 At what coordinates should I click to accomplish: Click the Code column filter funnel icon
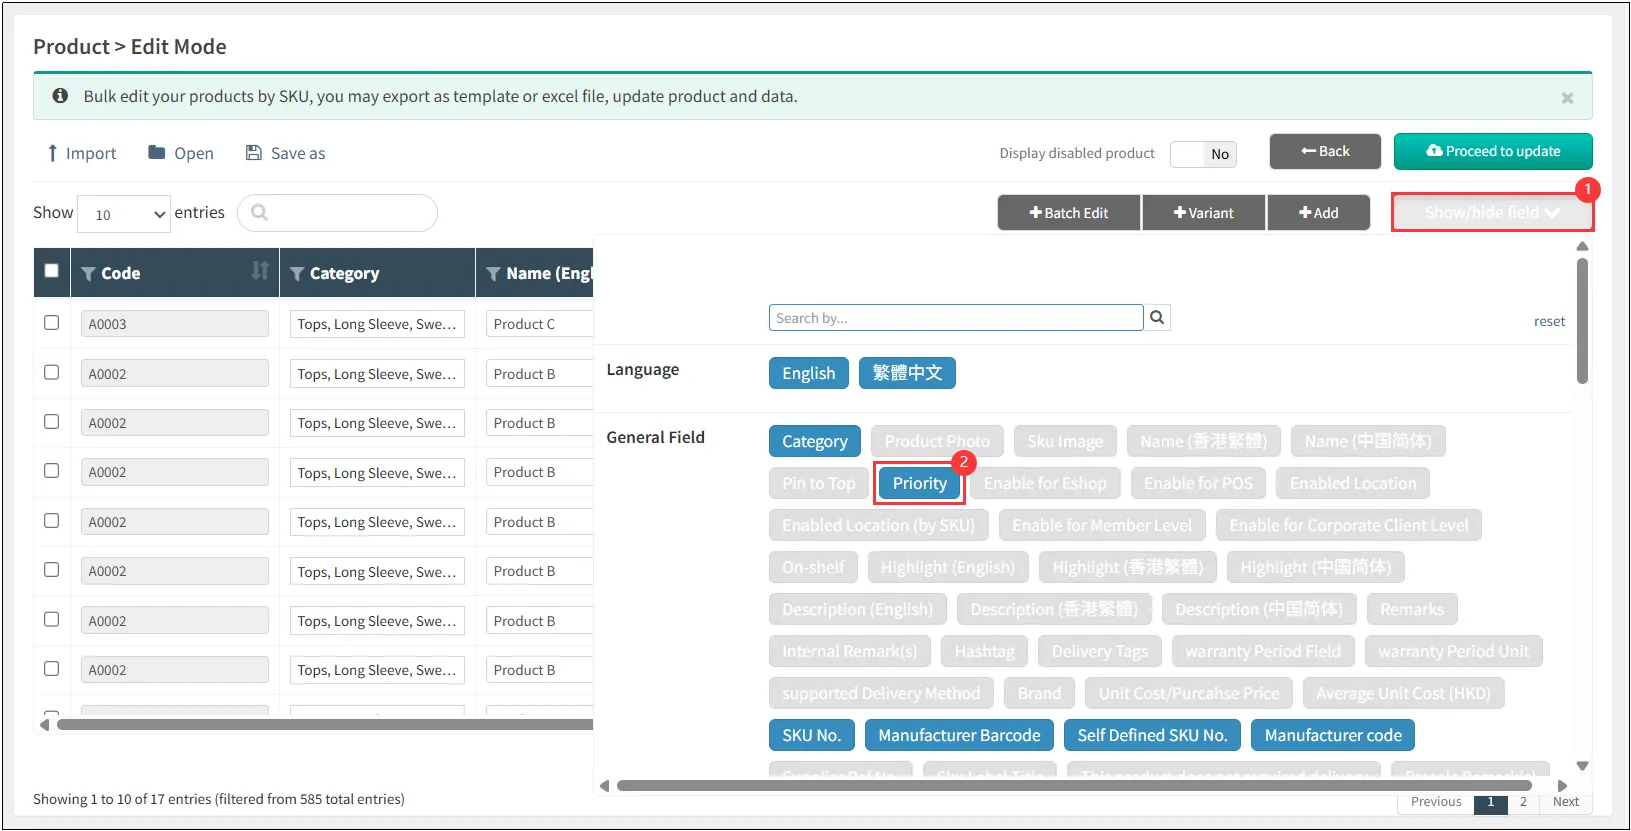[x=89, y=274]
